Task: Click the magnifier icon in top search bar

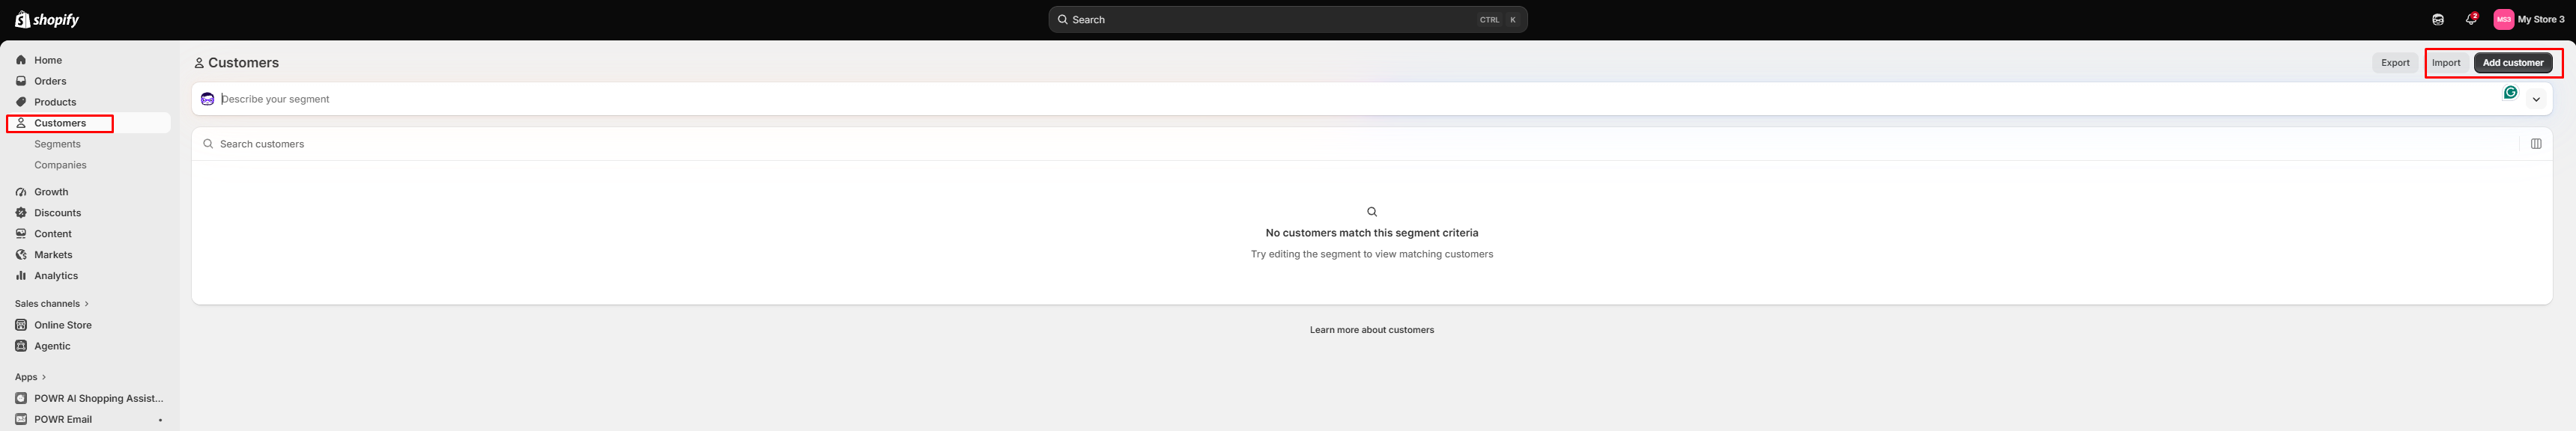Action: click(x=1063, y=19)
